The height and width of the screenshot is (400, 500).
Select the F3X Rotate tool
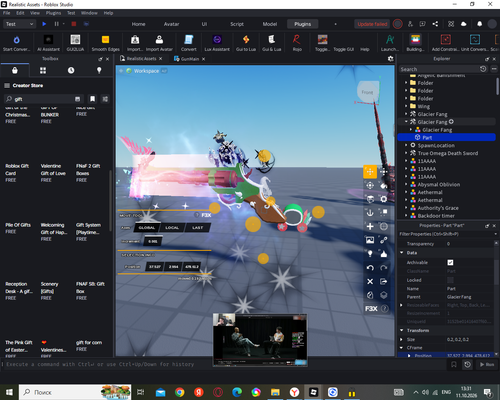click(370, 185)
